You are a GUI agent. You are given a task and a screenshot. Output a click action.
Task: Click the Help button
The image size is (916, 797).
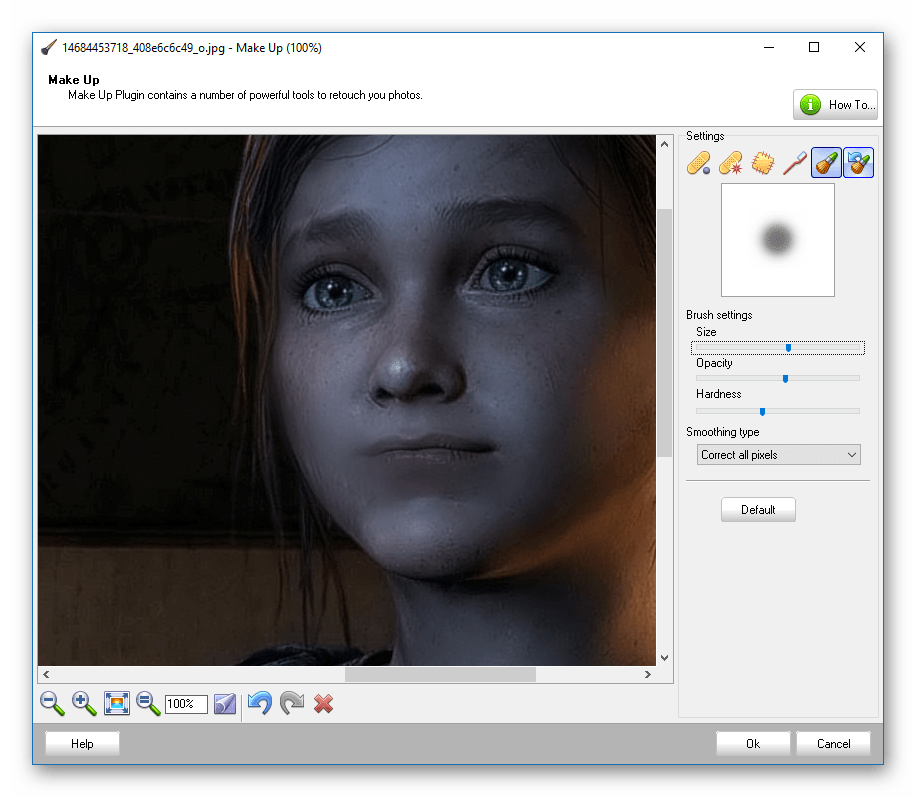pyautogui.click(x=82, y=744)
